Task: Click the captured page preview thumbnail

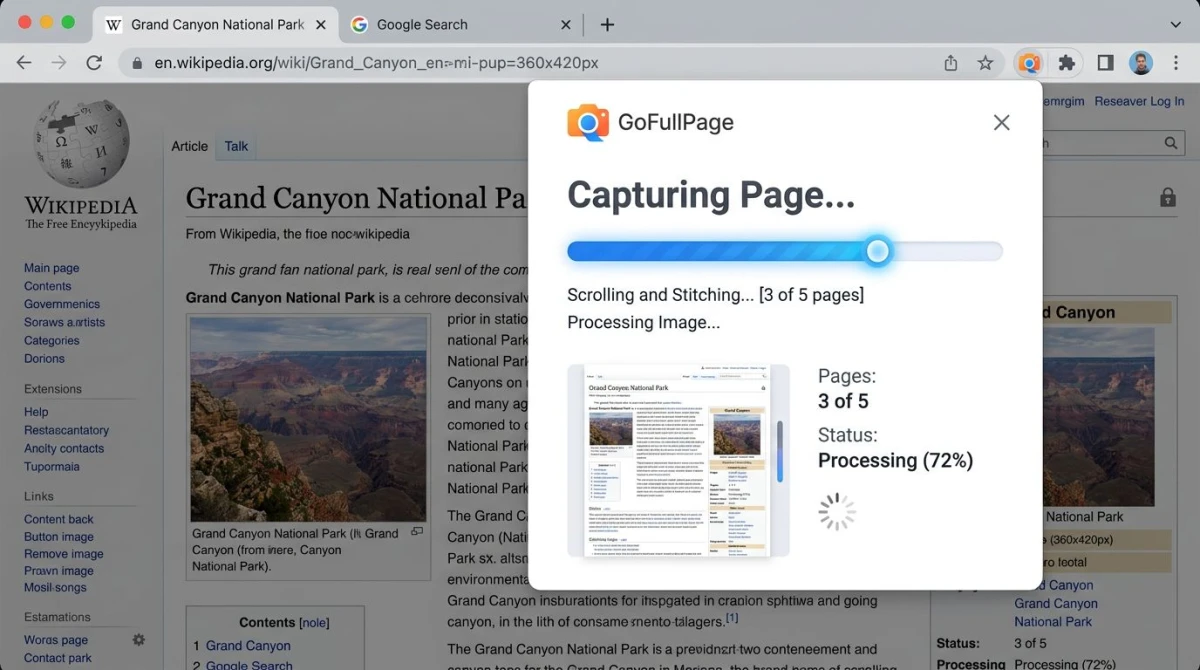Action: (678, 460)
